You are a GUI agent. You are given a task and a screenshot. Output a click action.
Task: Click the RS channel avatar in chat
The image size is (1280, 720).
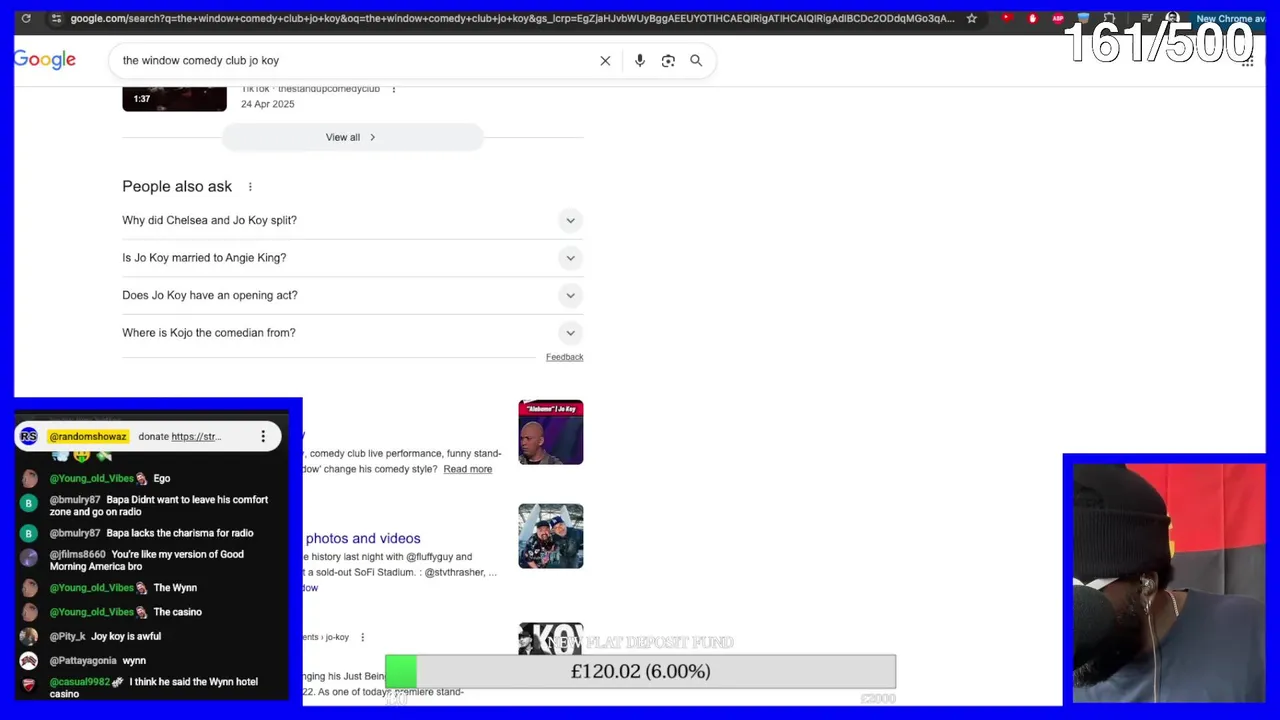click(28, 436)
